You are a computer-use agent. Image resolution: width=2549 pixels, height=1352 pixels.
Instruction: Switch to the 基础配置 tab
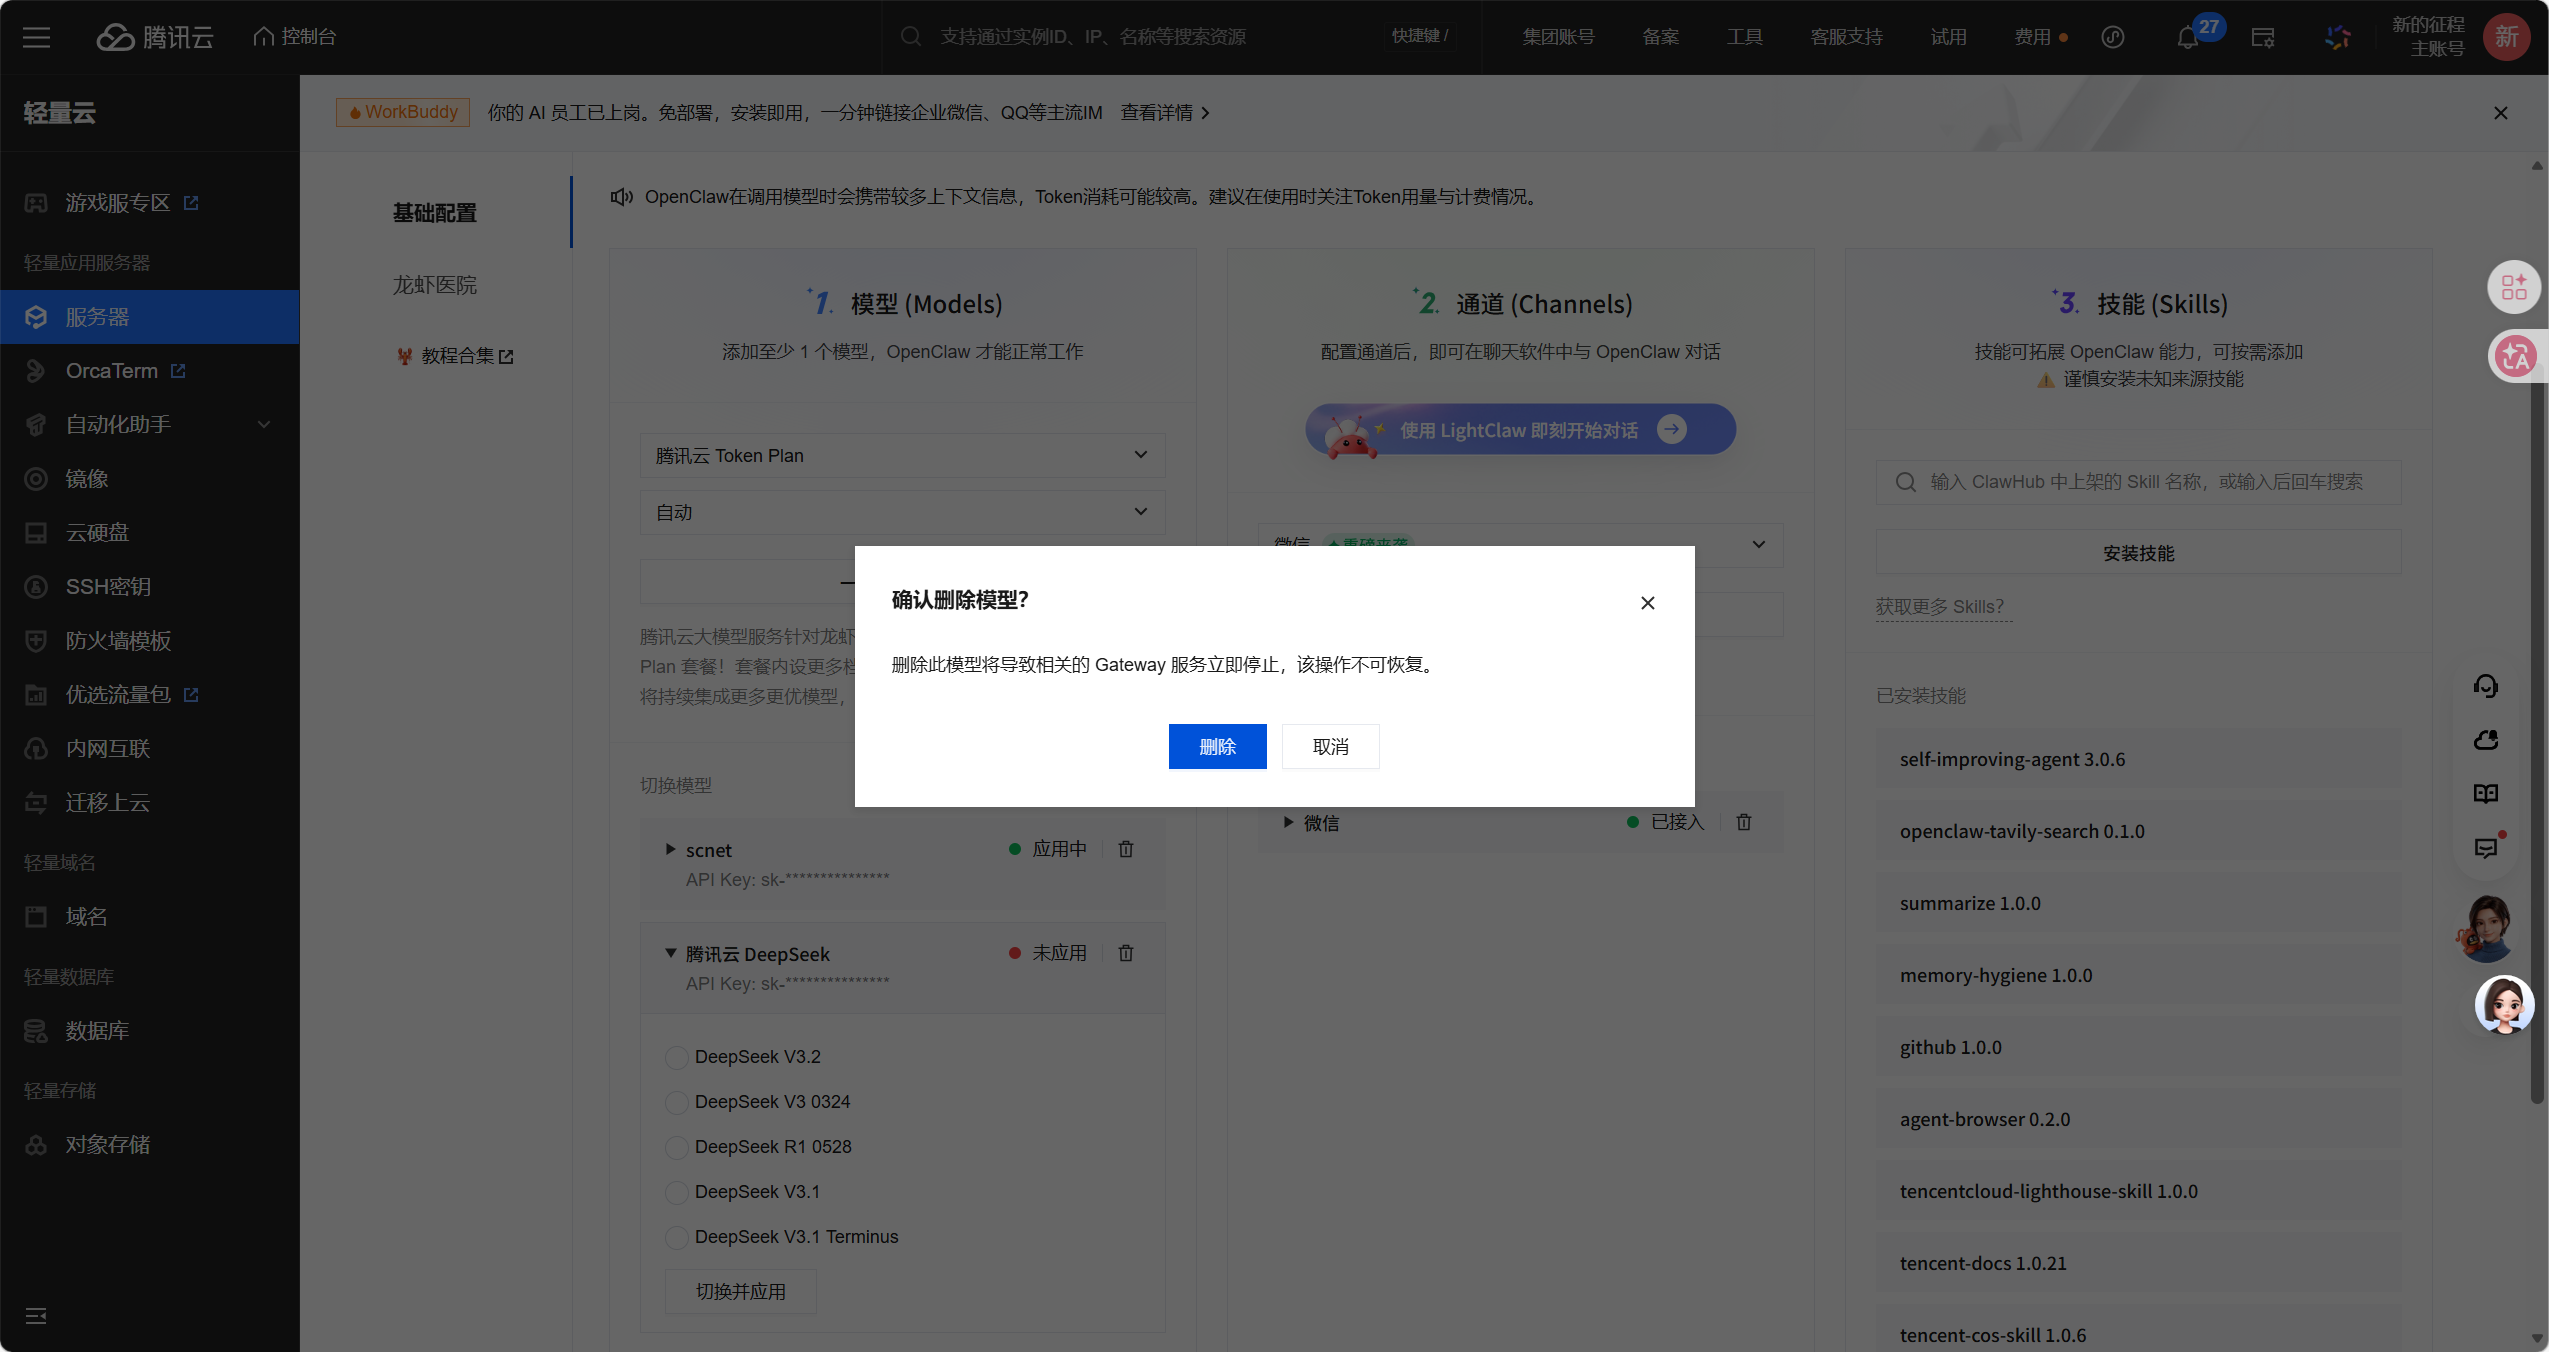pos(435,213)
